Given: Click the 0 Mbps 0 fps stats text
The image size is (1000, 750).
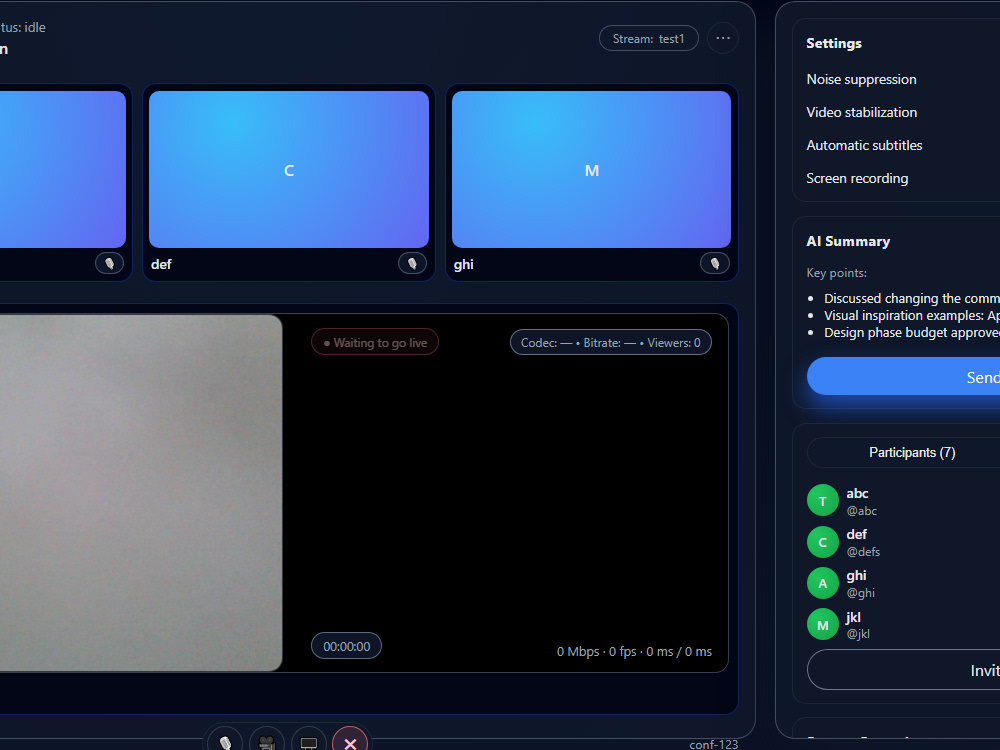Looking at the screenshot, I should (x=634, y=651).
